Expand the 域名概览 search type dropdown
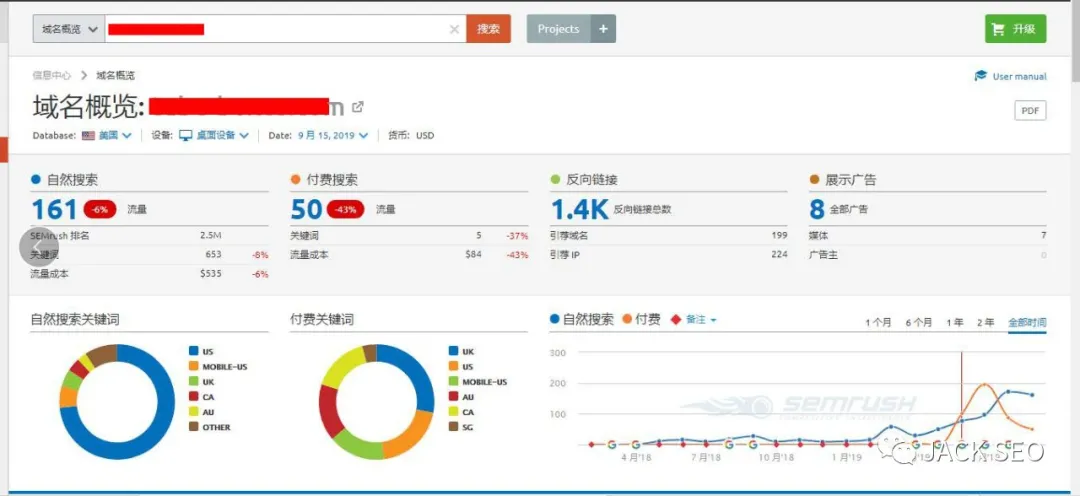The image size is (1080, 496). point(68,29)
